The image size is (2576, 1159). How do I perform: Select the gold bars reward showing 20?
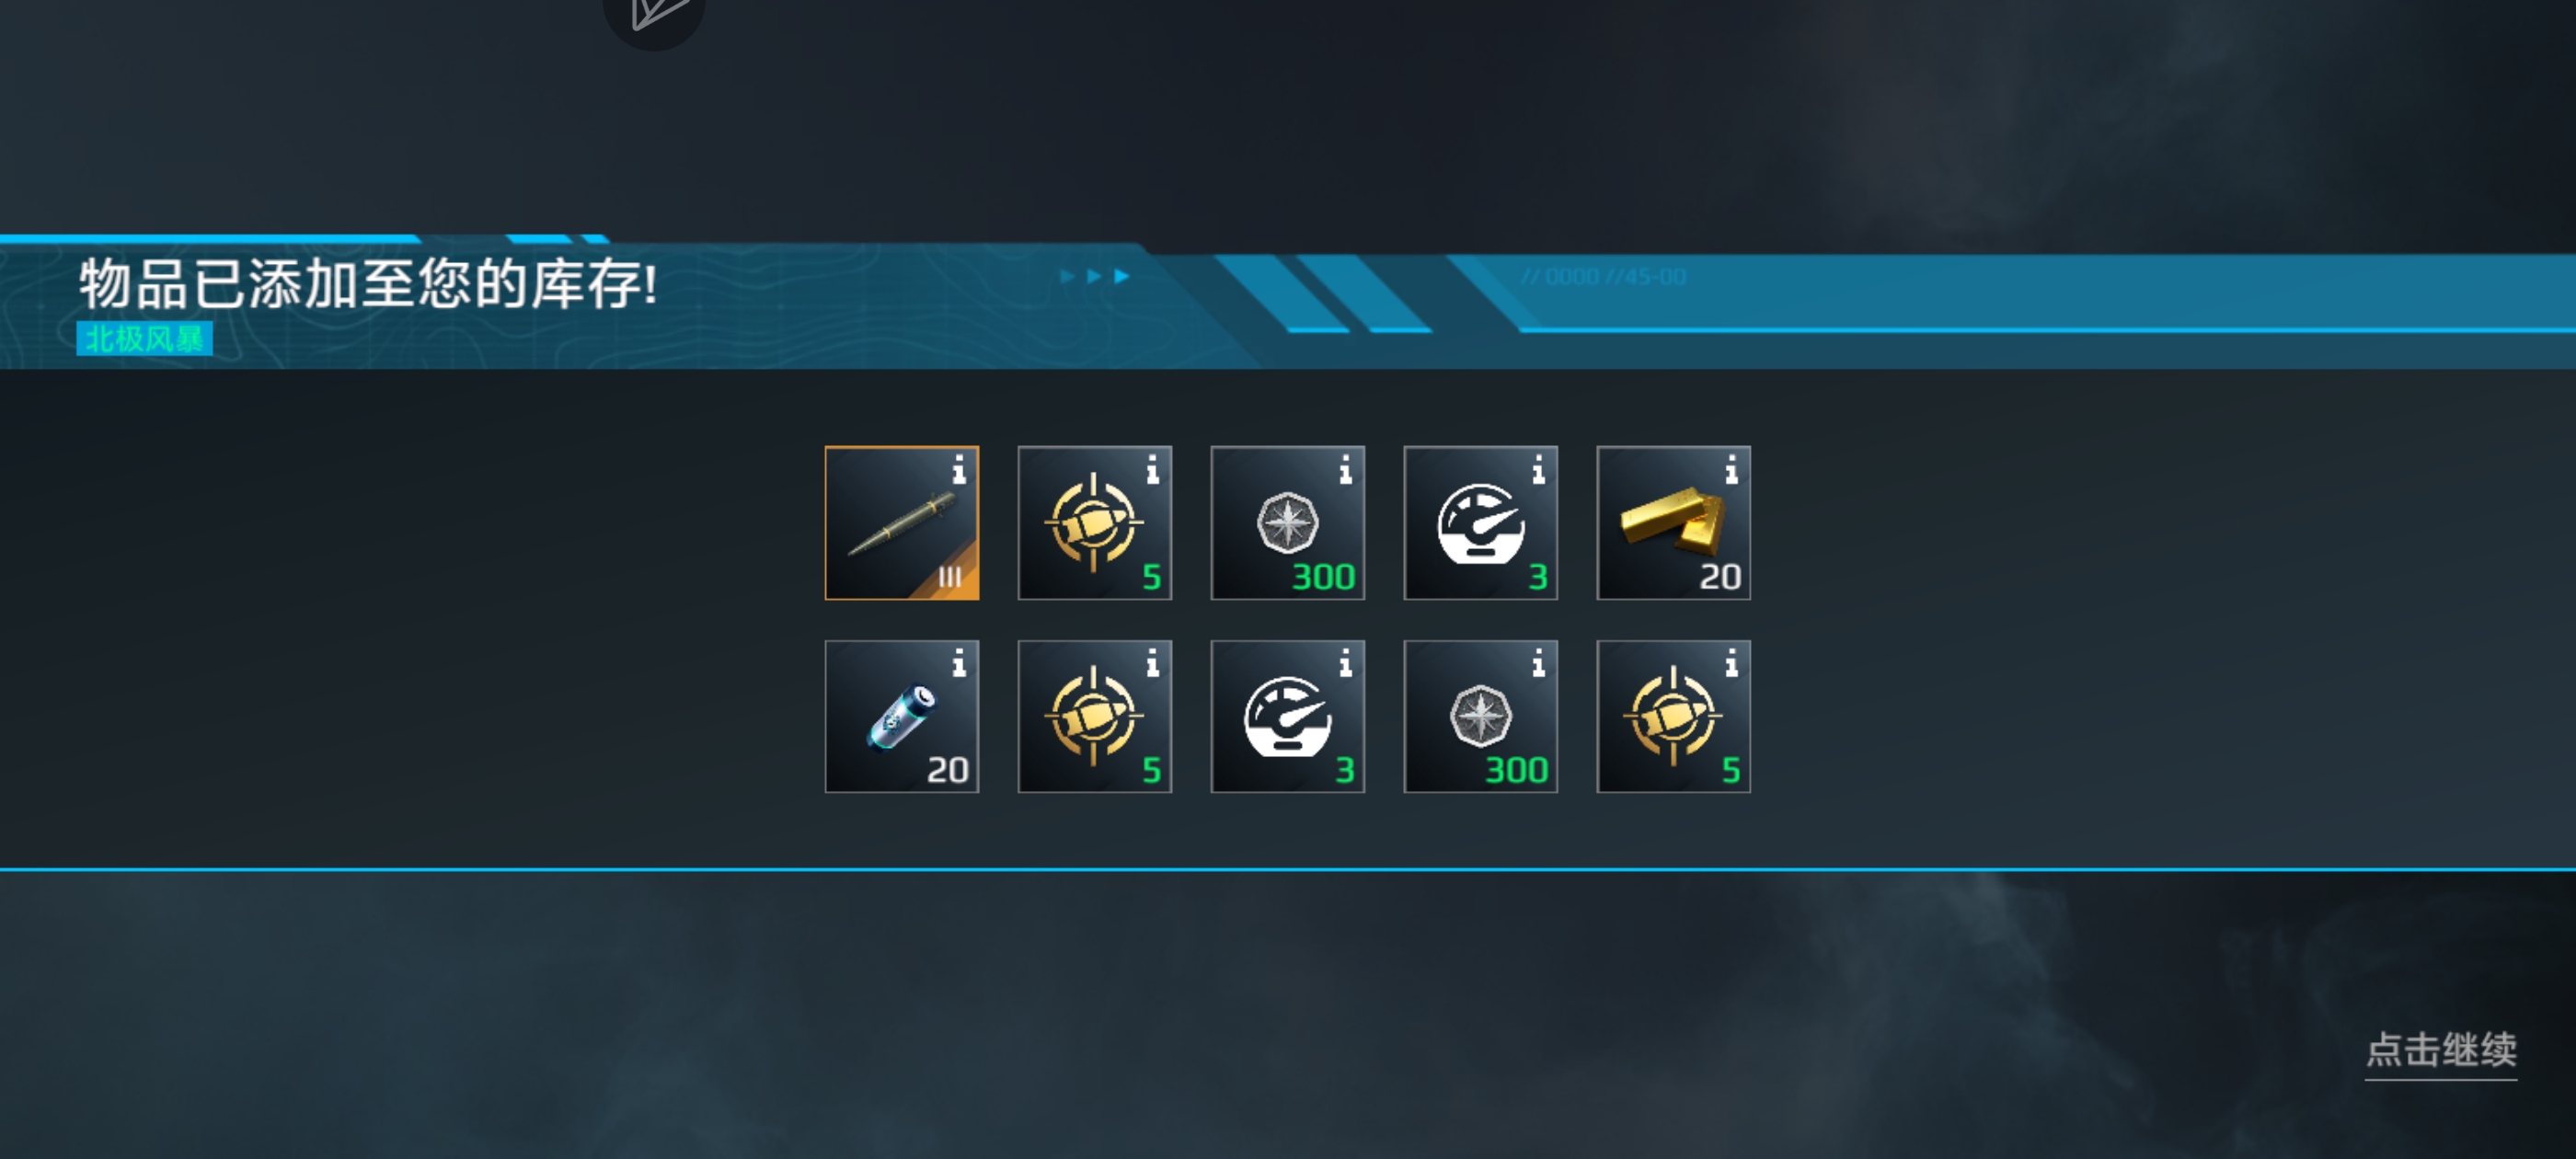coord(1673,522)
